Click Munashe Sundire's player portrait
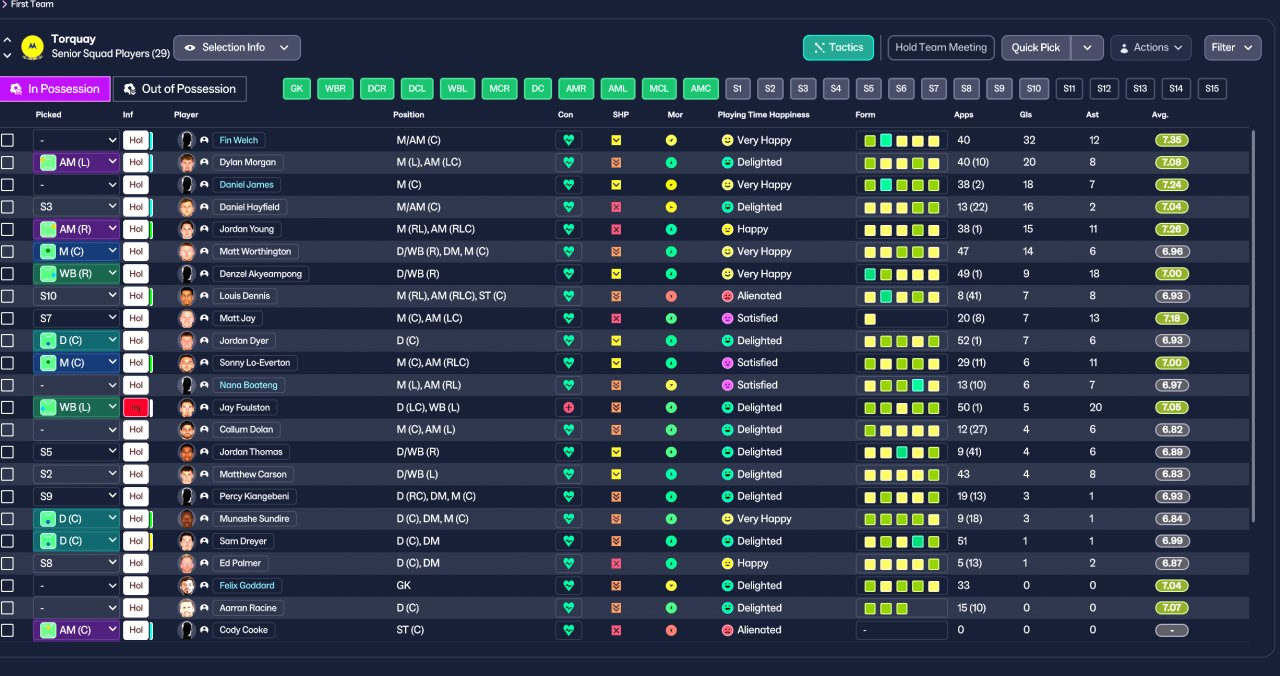1280x676 pixels. click(186, 519)
